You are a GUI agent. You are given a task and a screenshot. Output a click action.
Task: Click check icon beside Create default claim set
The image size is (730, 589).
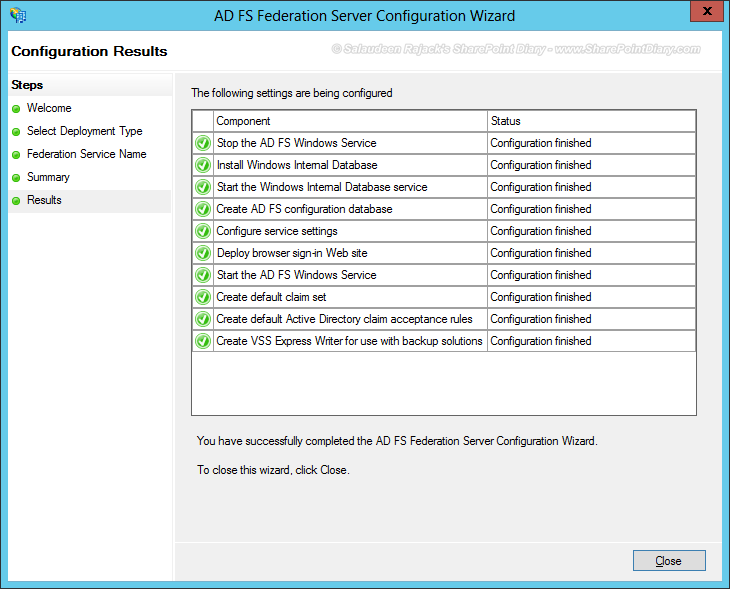pos(203,297)
